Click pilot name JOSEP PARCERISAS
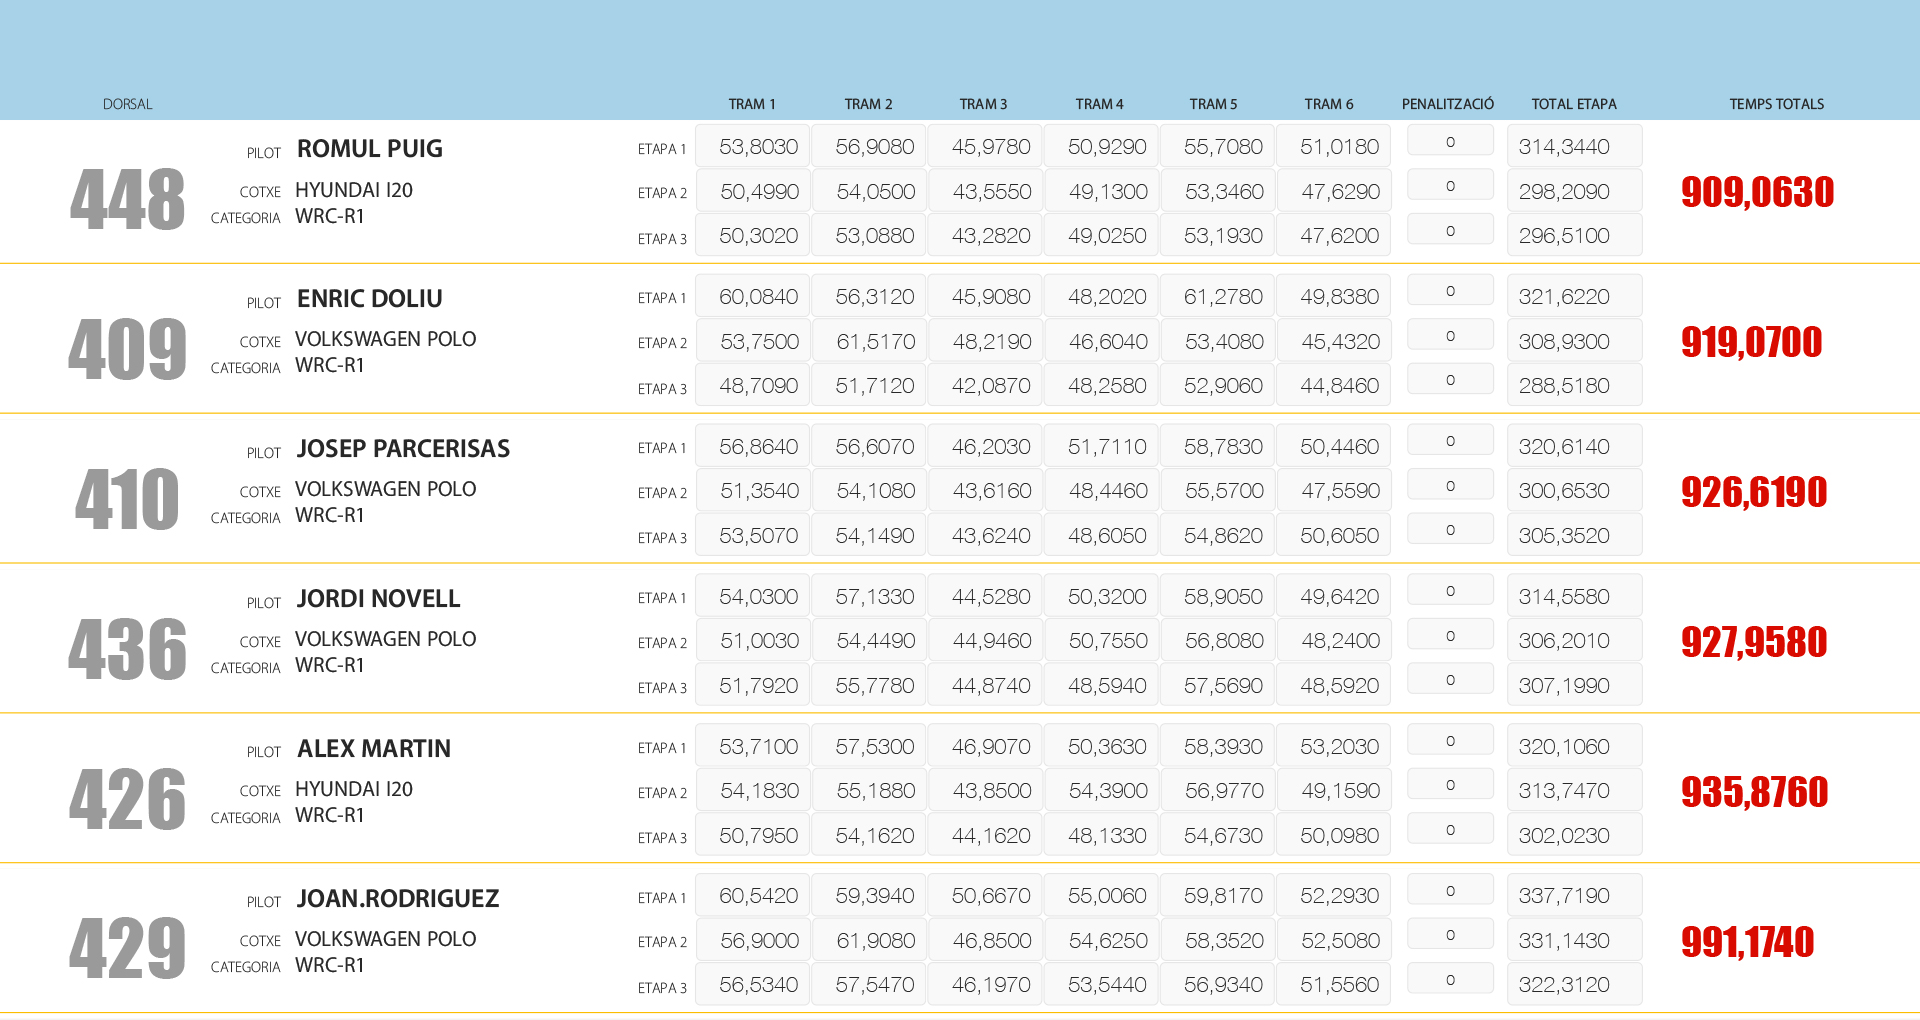1920x1020 pixels. [403, 449]
